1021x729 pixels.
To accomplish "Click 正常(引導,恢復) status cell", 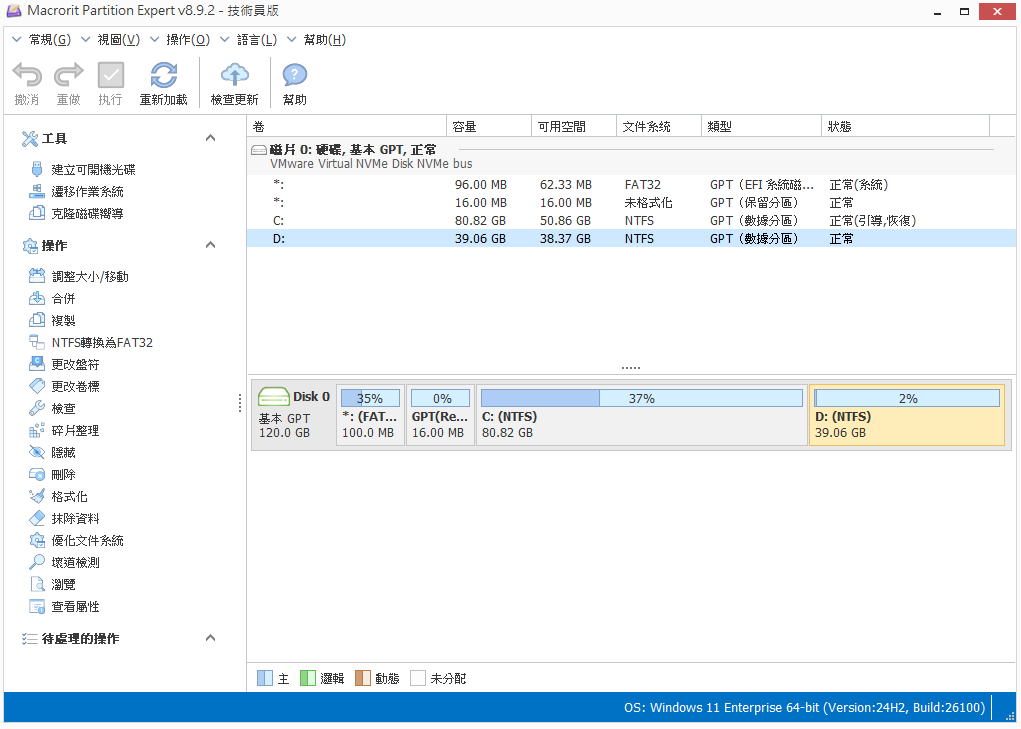I will (873, 221).
